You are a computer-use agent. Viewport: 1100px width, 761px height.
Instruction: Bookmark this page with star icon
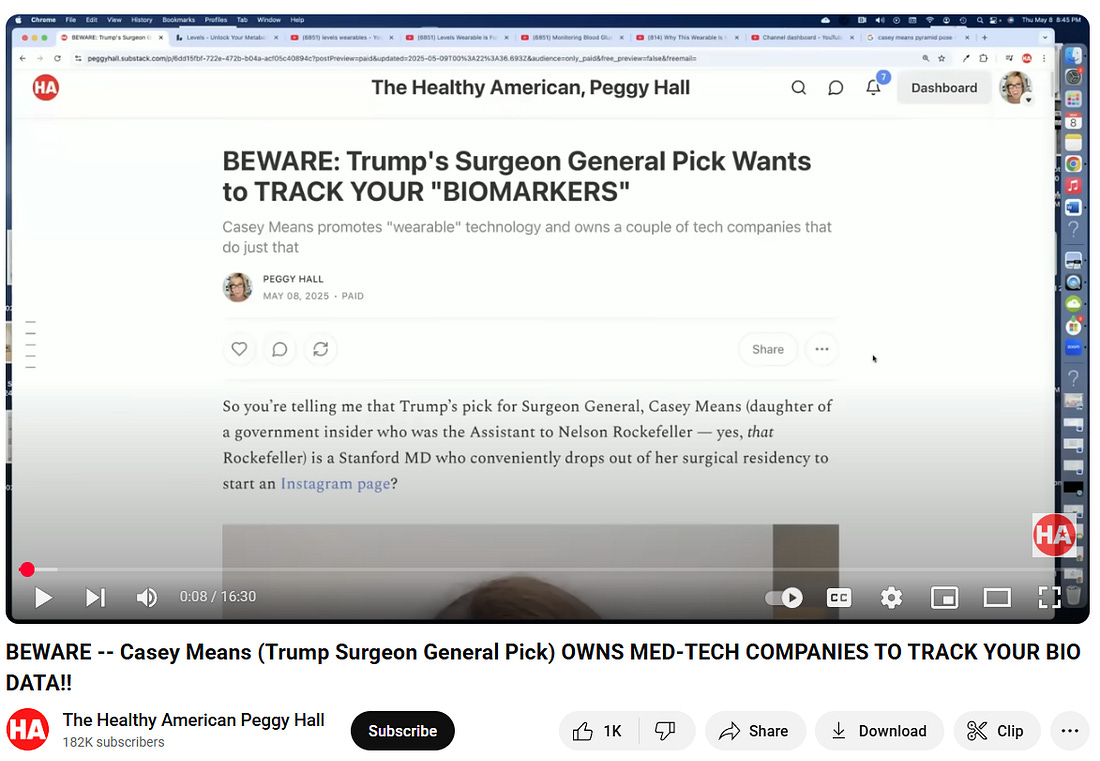(x=941, y=58)
